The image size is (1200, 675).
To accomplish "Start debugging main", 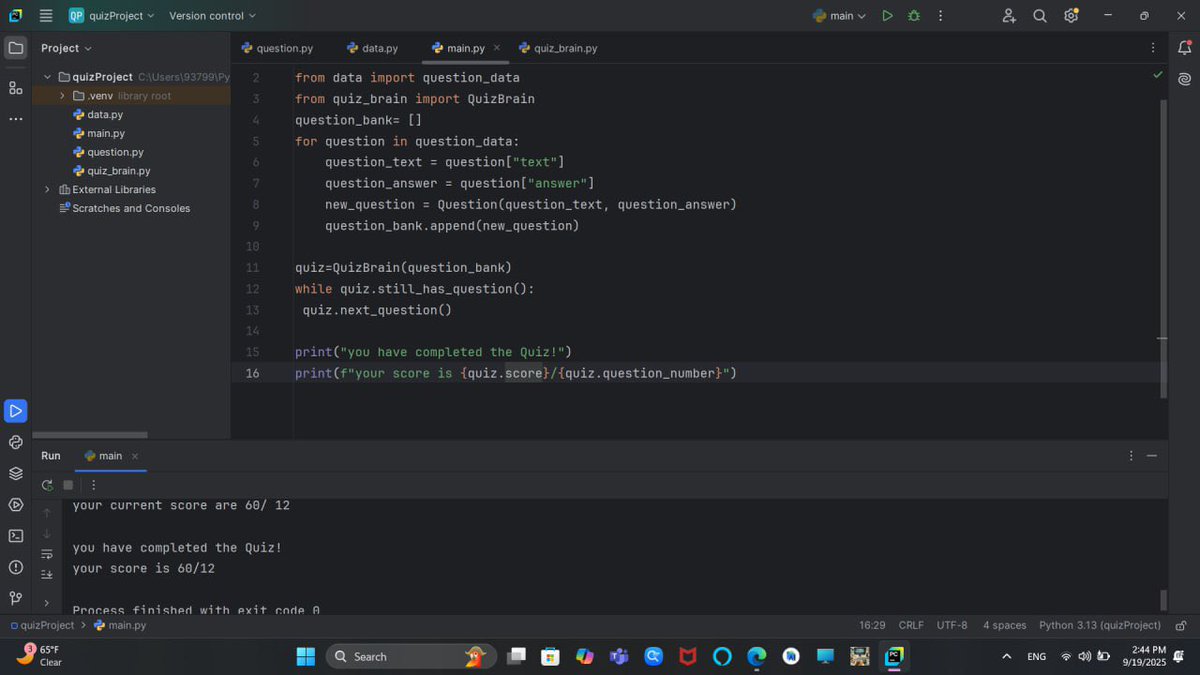I will click(913, 16).
